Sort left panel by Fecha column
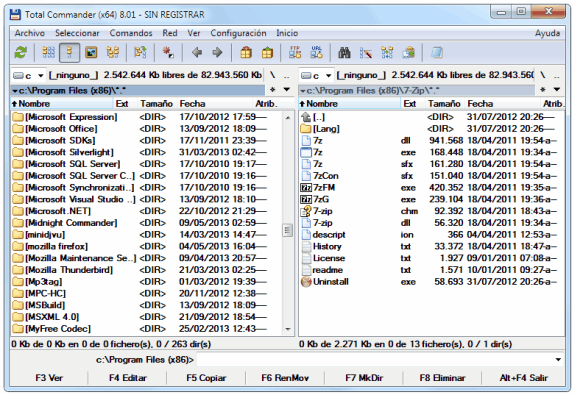The height and width of the screenshot is (395, 575). point(215,104)
